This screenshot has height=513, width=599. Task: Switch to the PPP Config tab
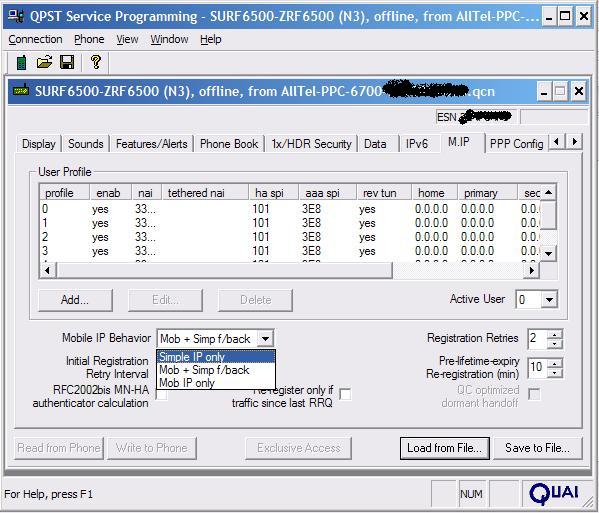point(516,144)
